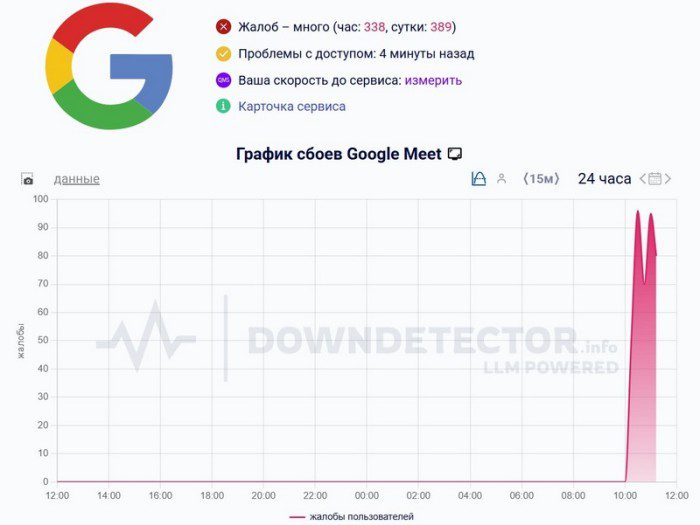
Task: Click the daily complaints count 389
Action: (x=441, y=27)
